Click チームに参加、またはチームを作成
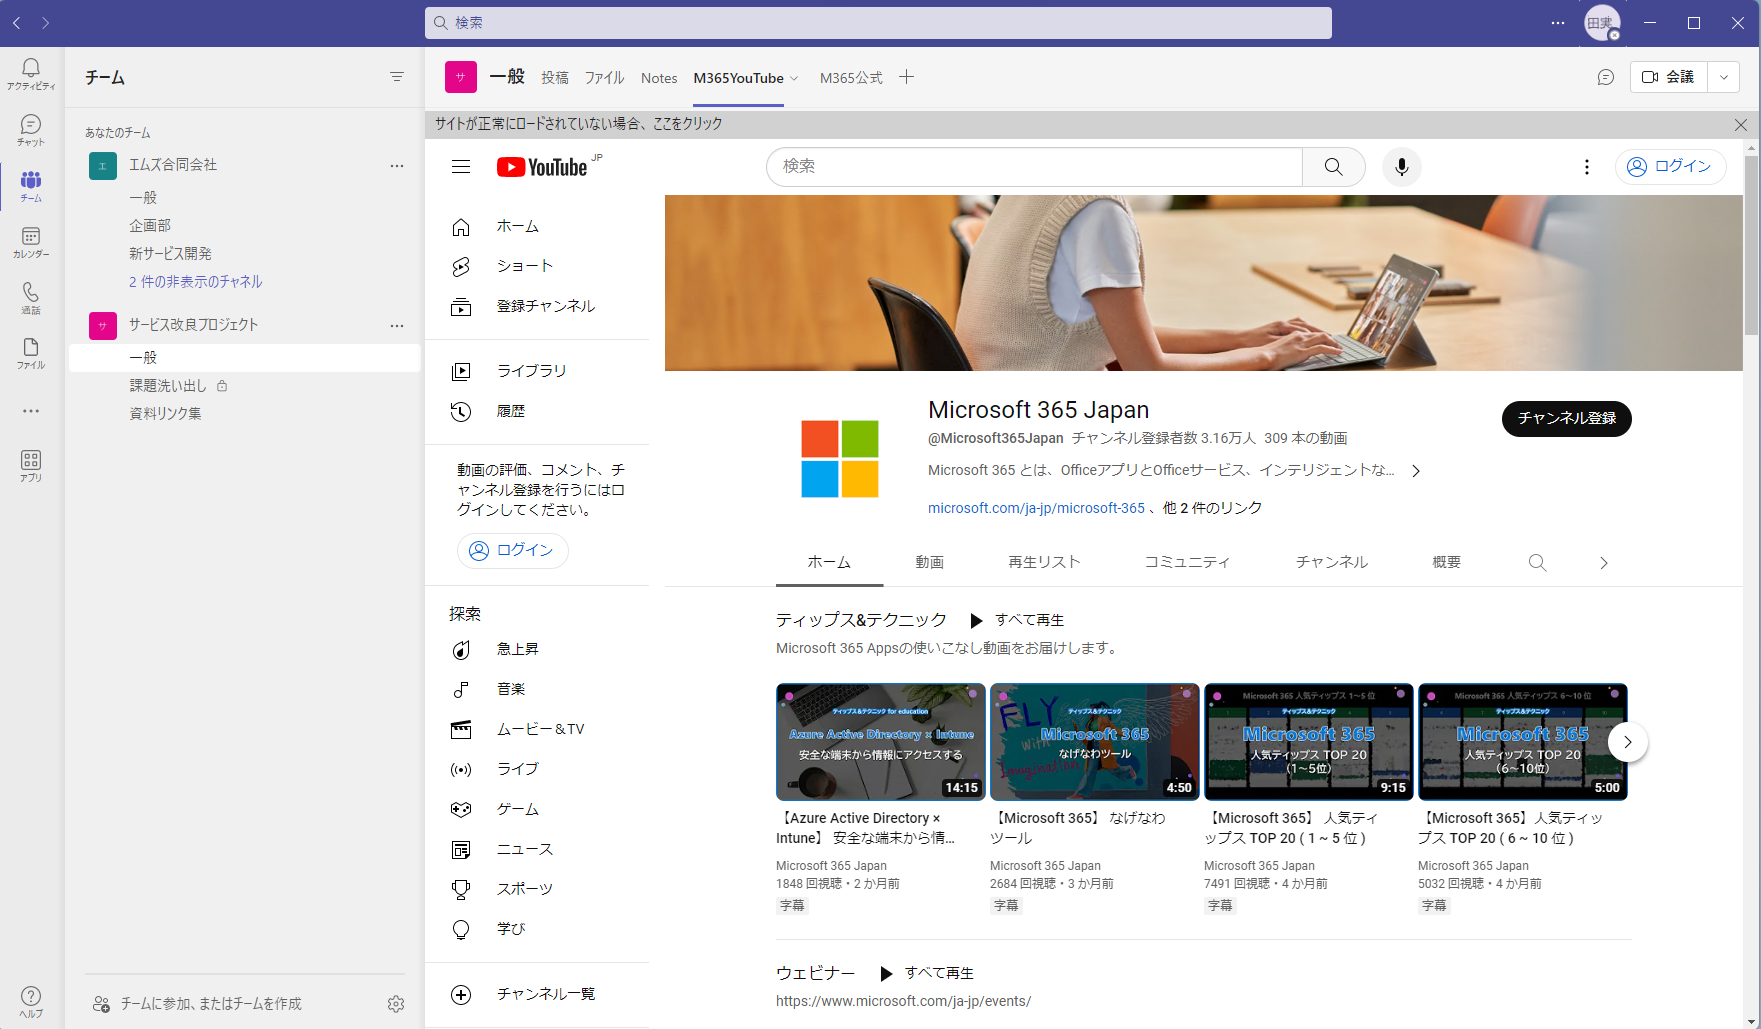This screenshot has width=1761, height=1029. pos(197,1004)
